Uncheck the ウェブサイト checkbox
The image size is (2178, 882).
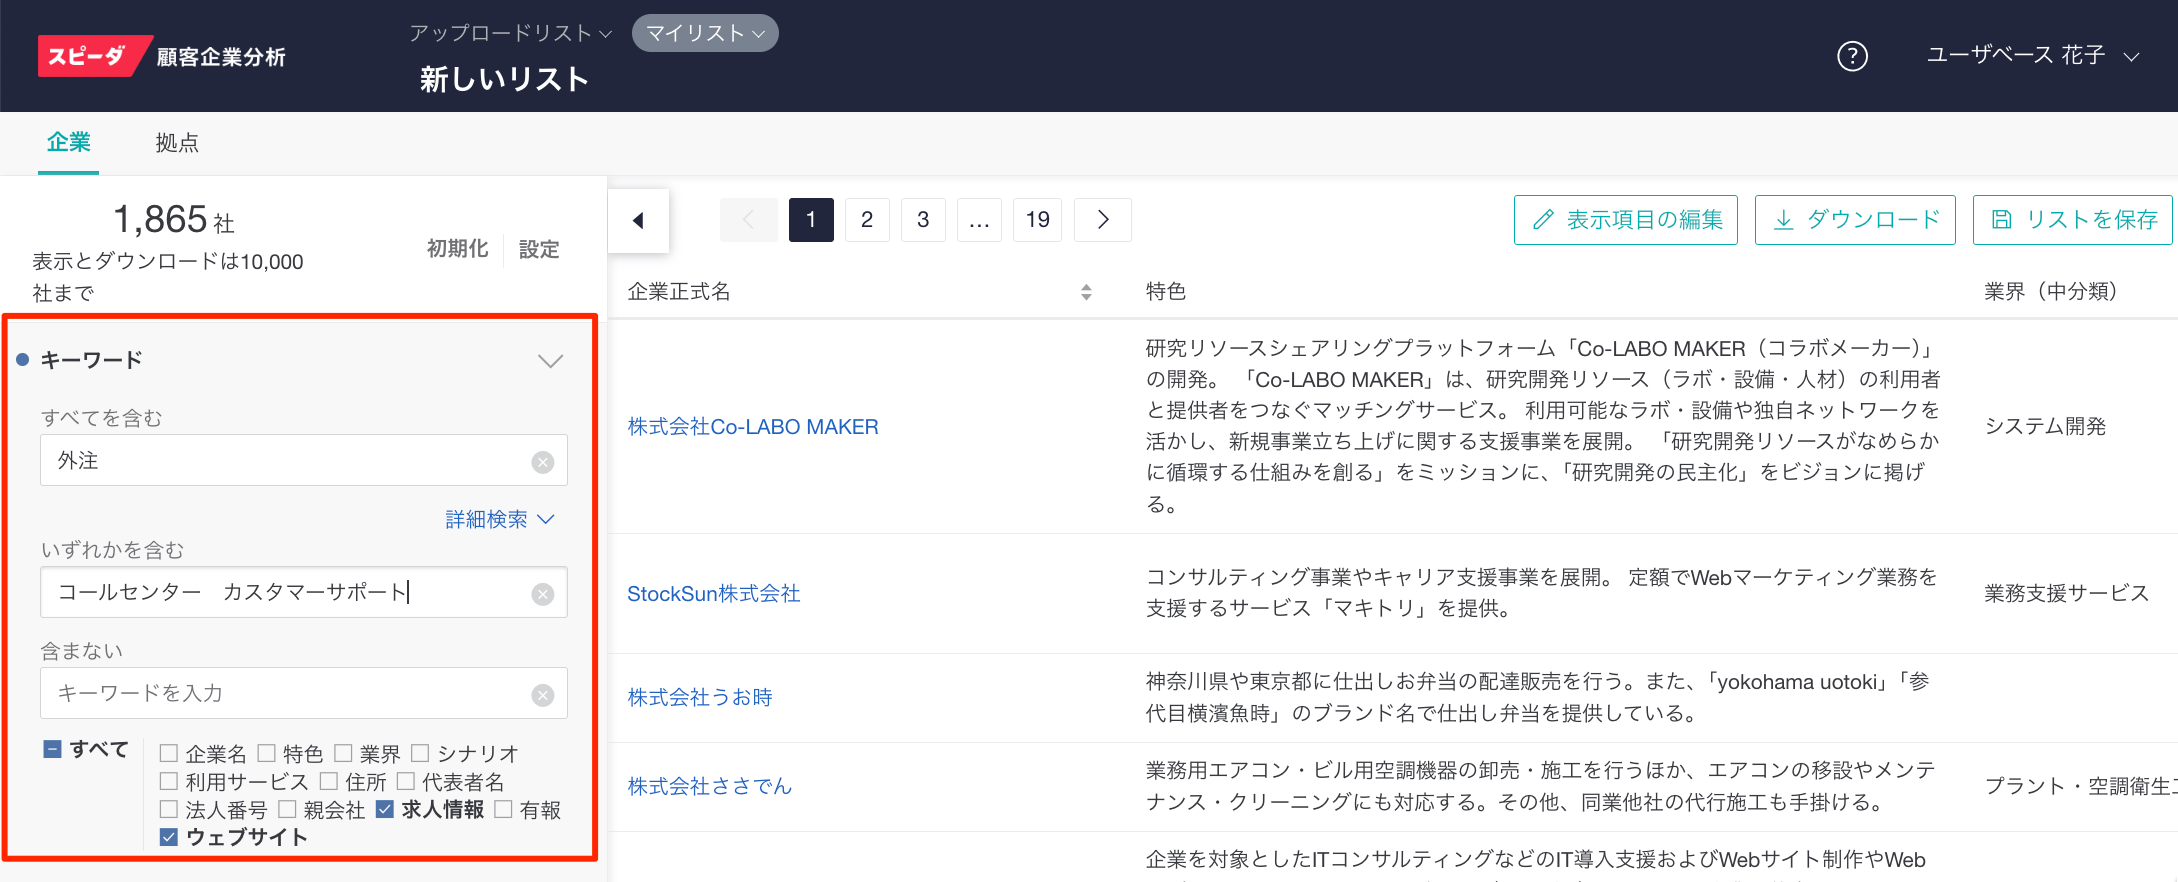[169, 837]
